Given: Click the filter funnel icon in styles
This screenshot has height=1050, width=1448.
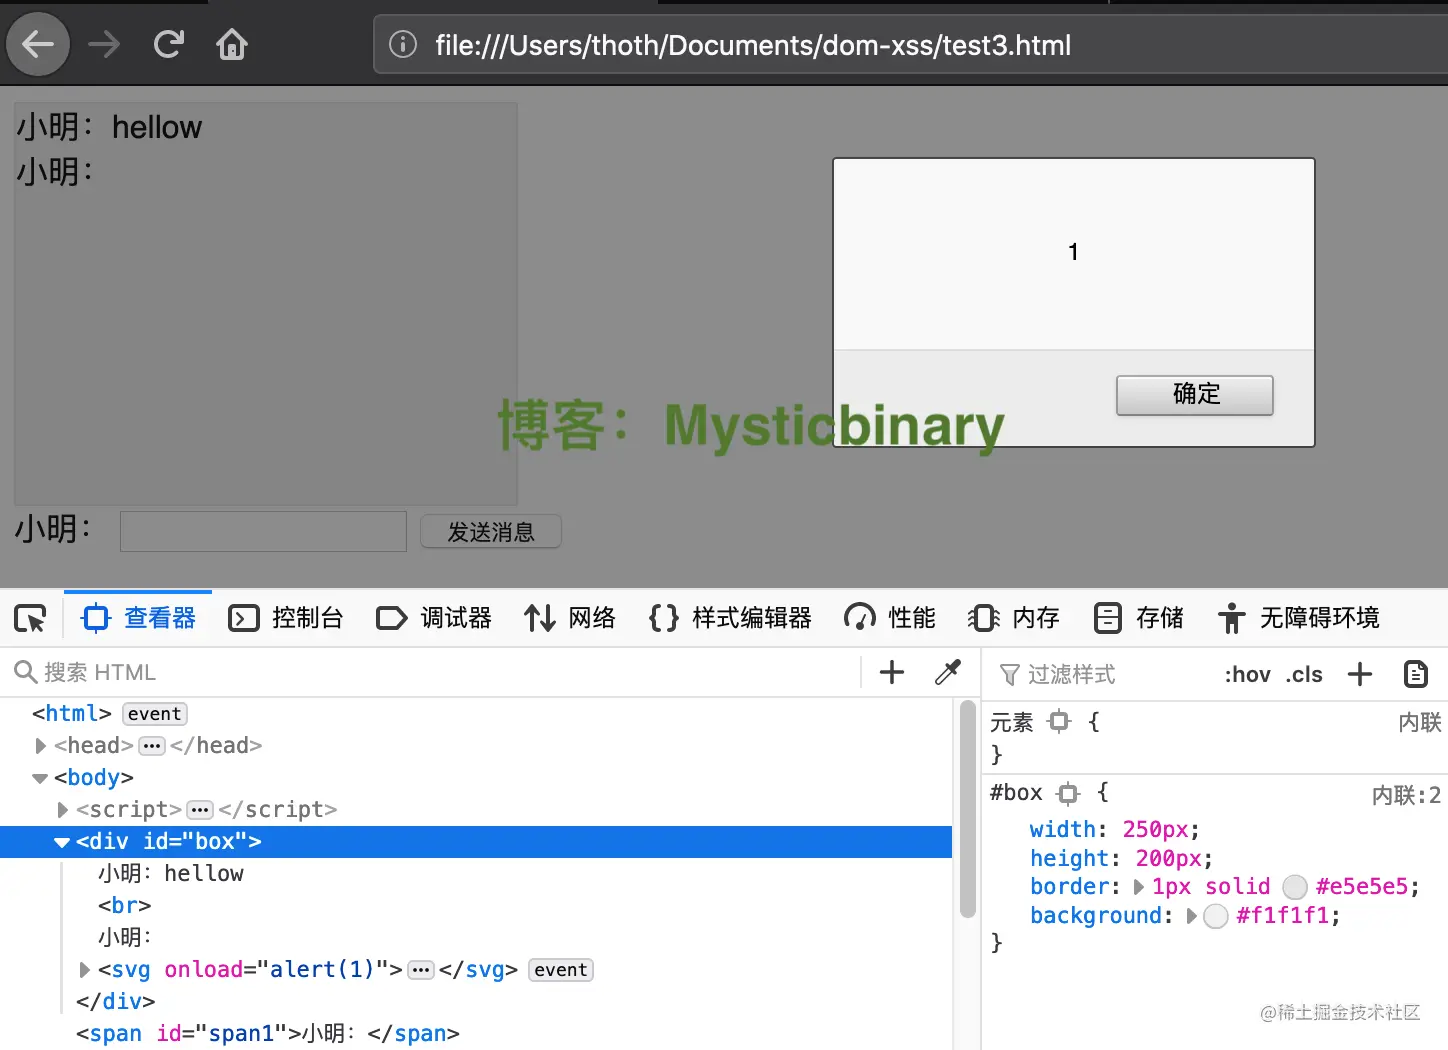Looking at the screenshot, I should 1010,675.
